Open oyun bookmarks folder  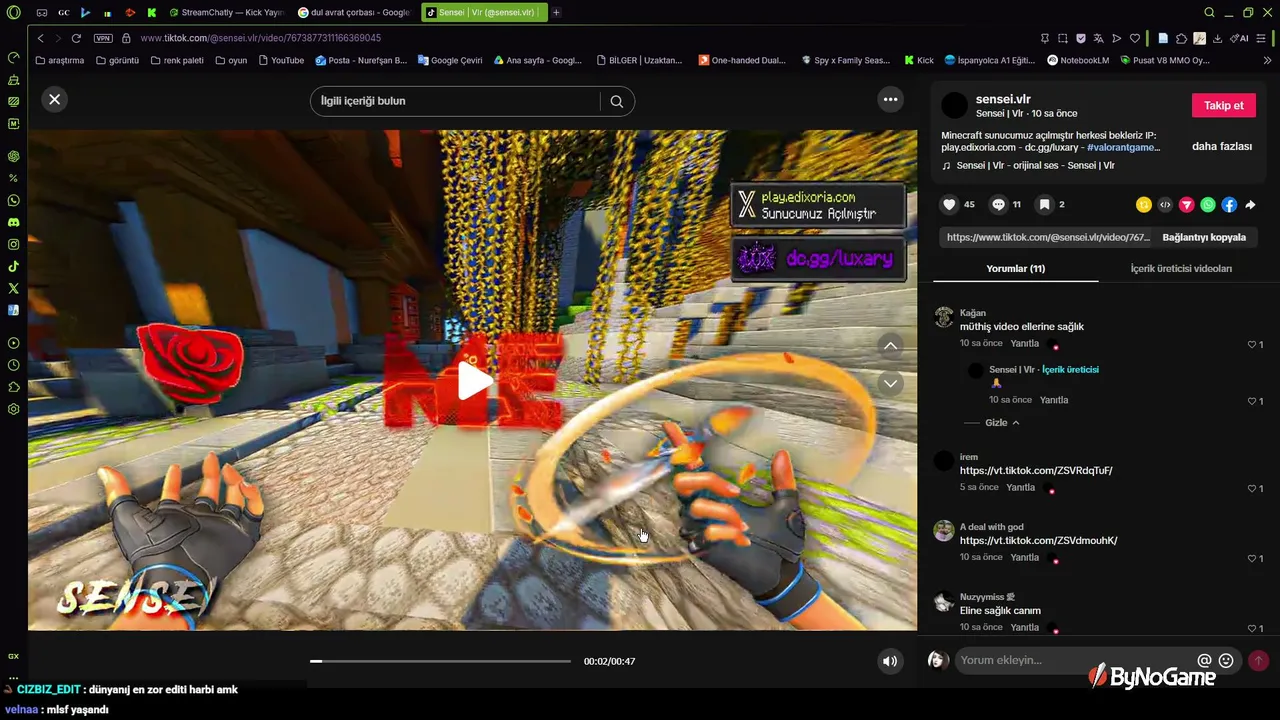click(231, 60)
